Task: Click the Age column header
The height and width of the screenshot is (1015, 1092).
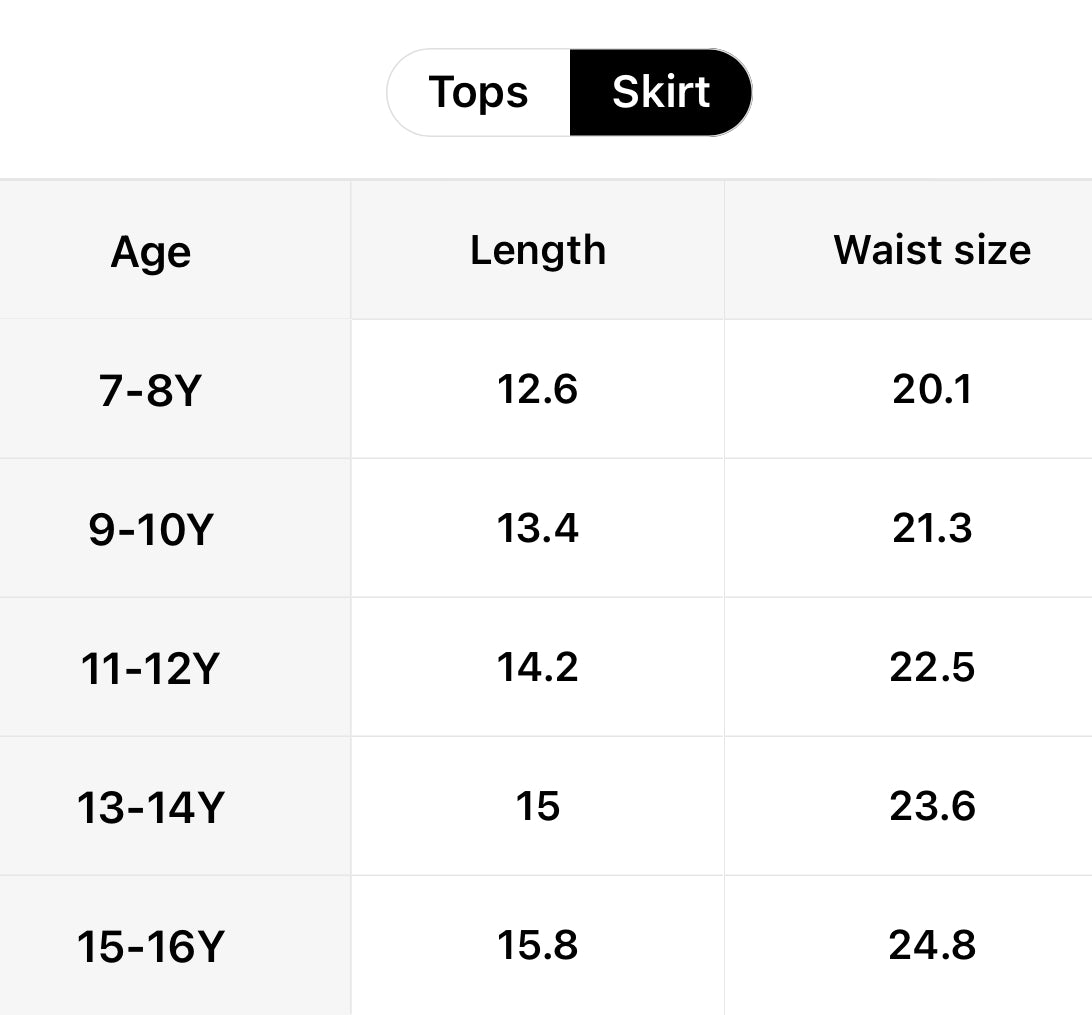Action: [151, 251]
